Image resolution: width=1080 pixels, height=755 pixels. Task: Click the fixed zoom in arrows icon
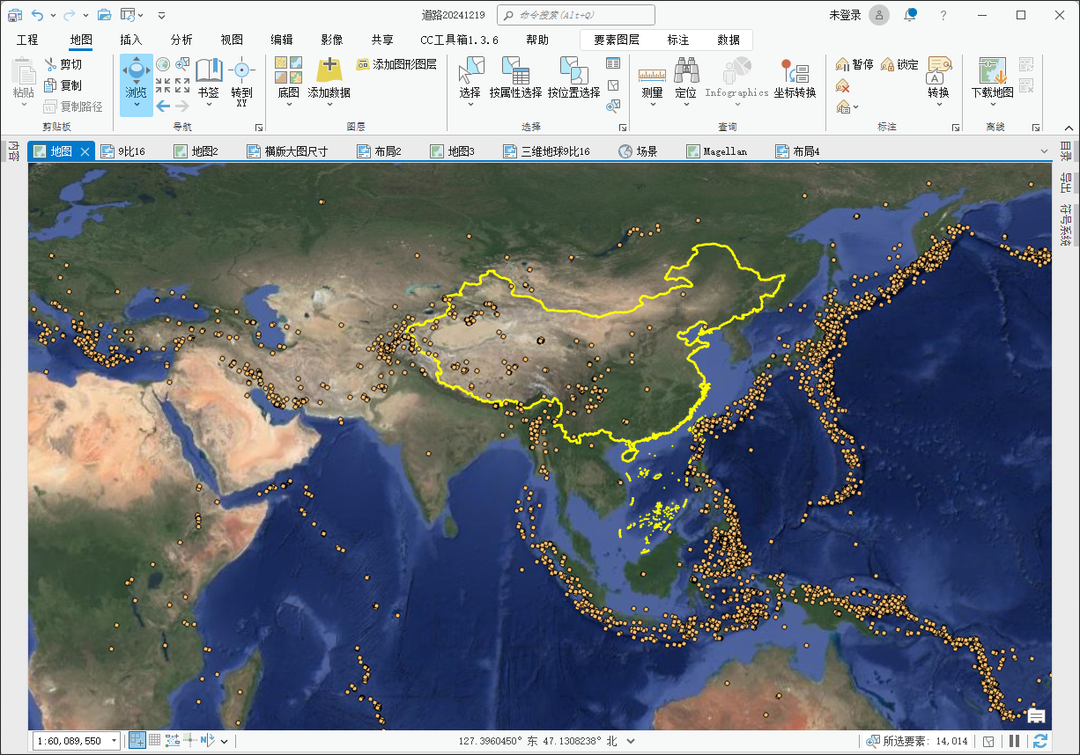click(x=163, y=85)
